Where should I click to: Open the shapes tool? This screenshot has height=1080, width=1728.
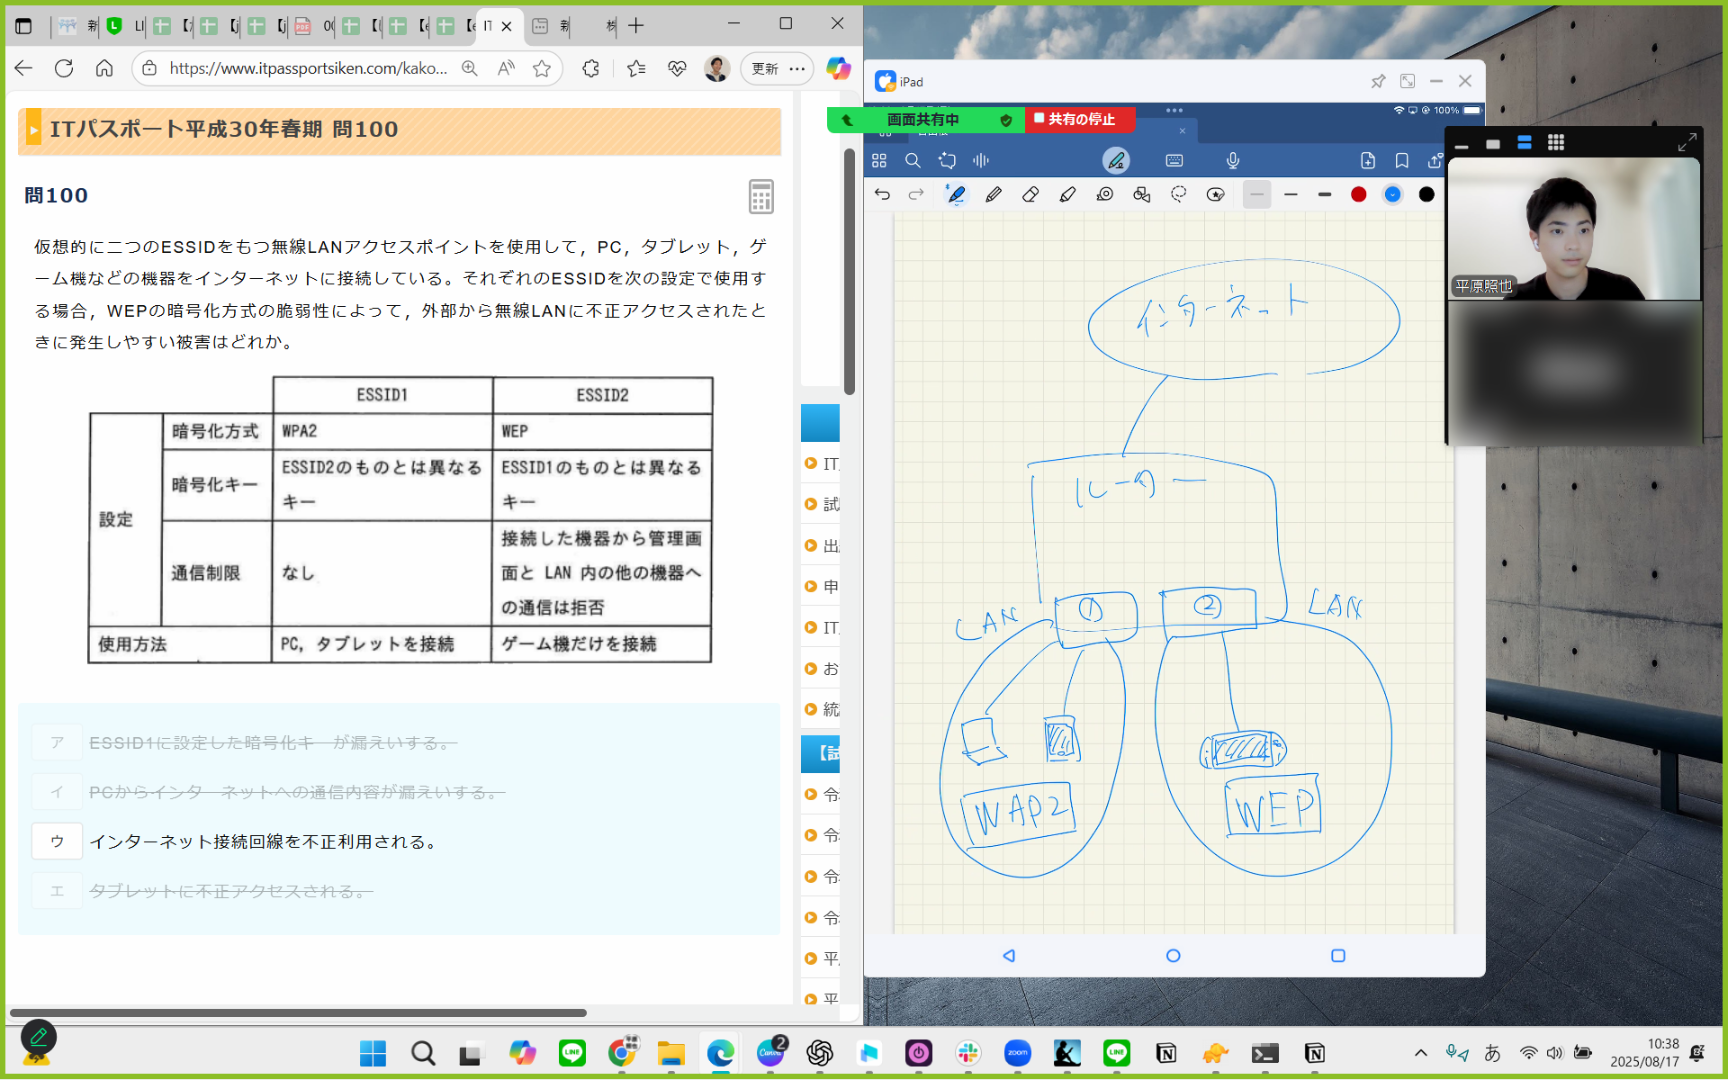tap(1142, 195)
